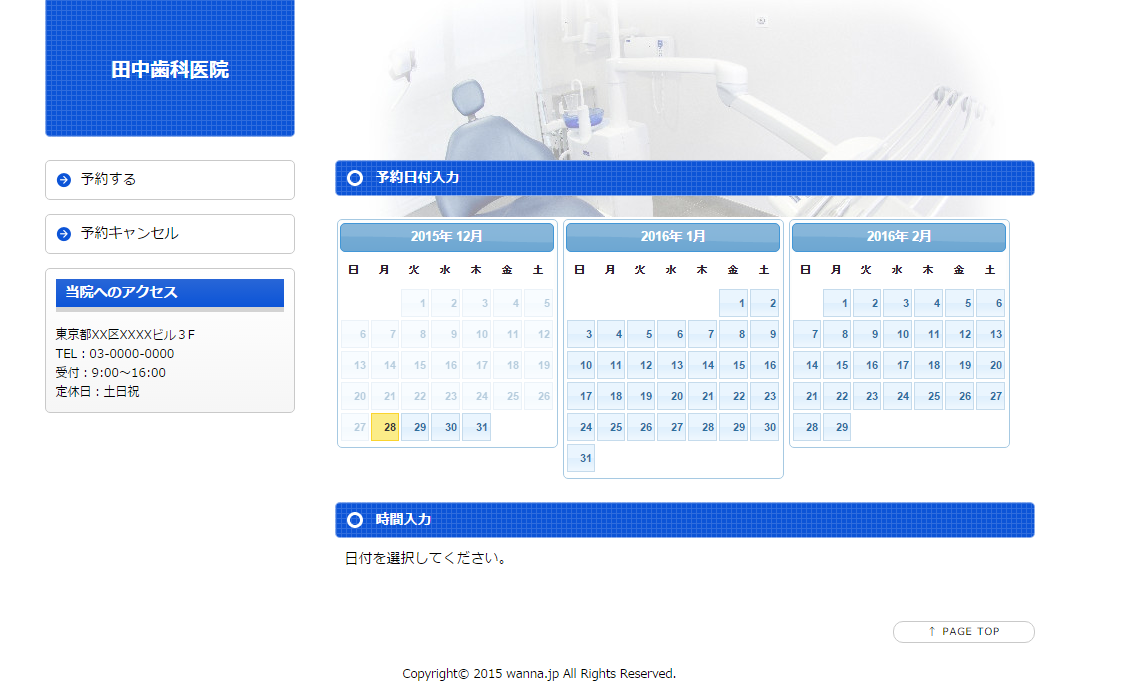Open the 予約する menu item
This screenshot has height=693, width=1126.
coord(170,180)
